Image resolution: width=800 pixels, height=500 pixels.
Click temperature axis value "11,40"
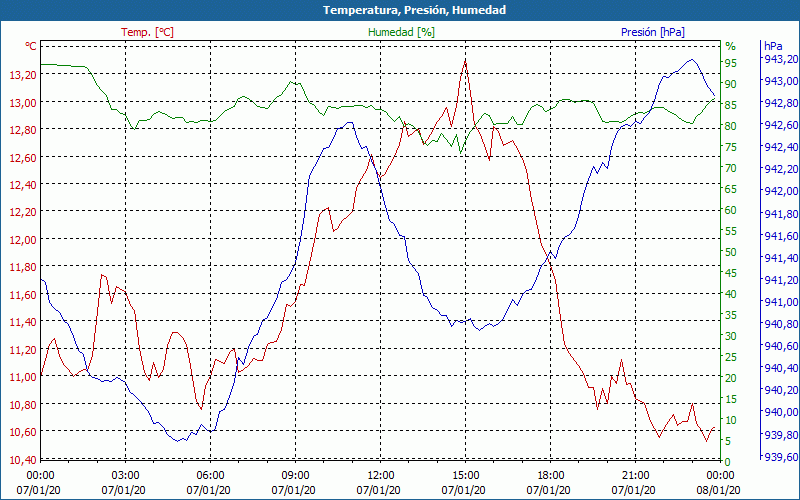point(23,322)
